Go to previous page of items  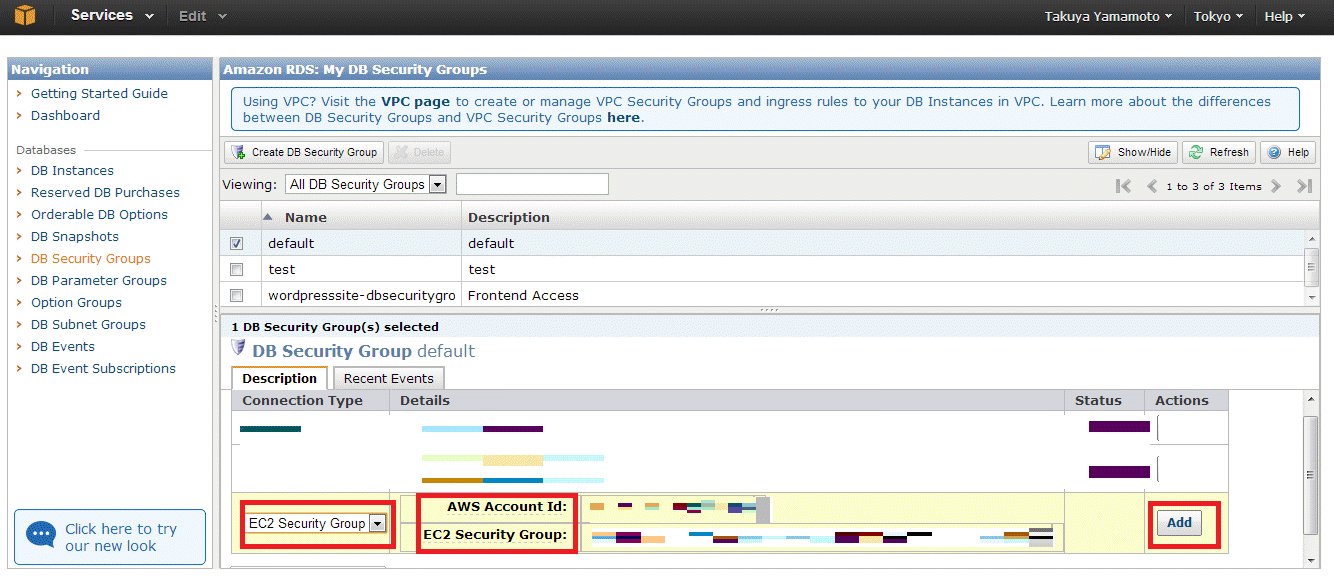click(x=1151, y=186)
